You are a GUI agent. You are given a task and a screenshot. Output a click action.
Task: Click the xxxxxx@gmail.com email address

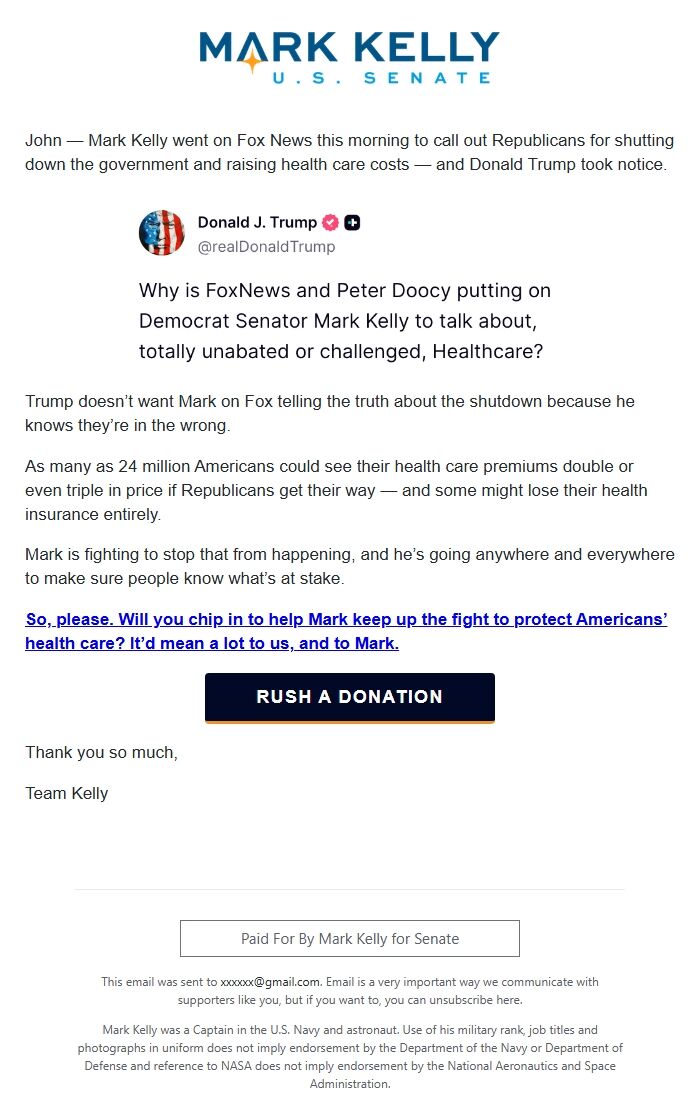270,982
